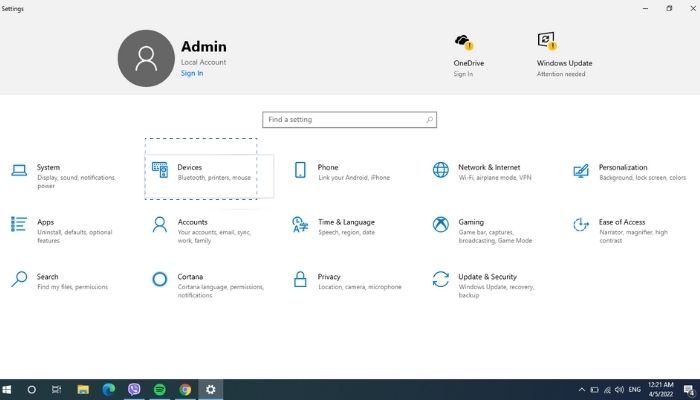
Task: Open the Gaming Xbox icon
Action: coord(441,225)
